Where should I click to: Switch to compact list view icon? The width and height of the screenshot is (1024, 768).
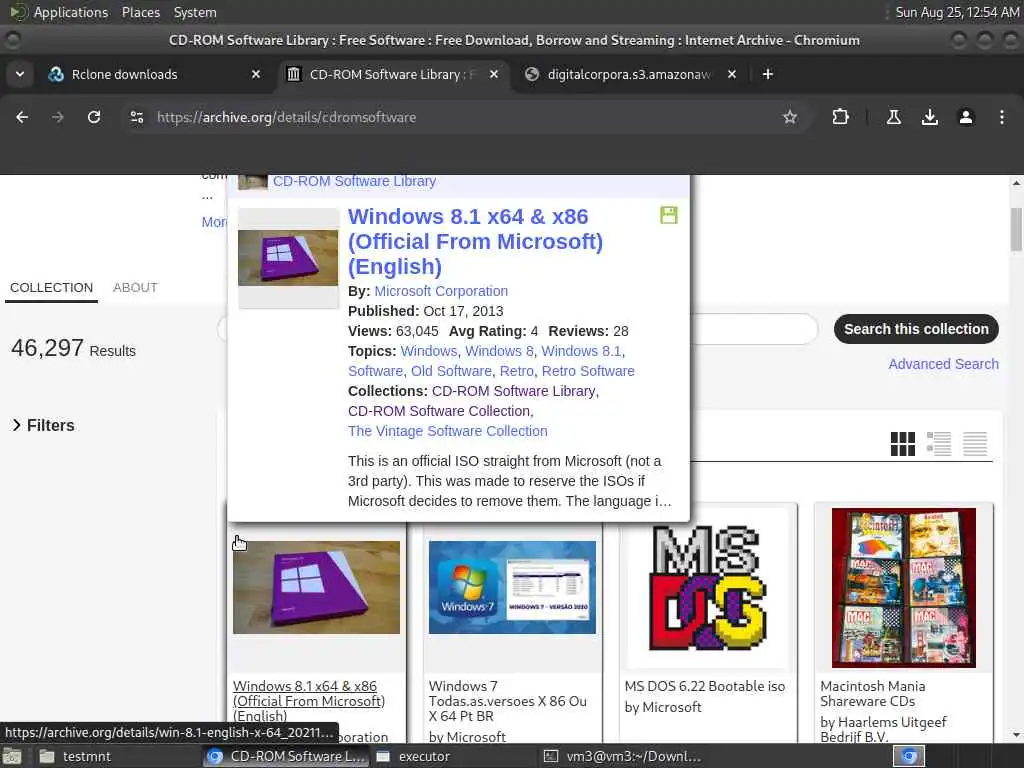pyautogui.click(x=974, y=444)
